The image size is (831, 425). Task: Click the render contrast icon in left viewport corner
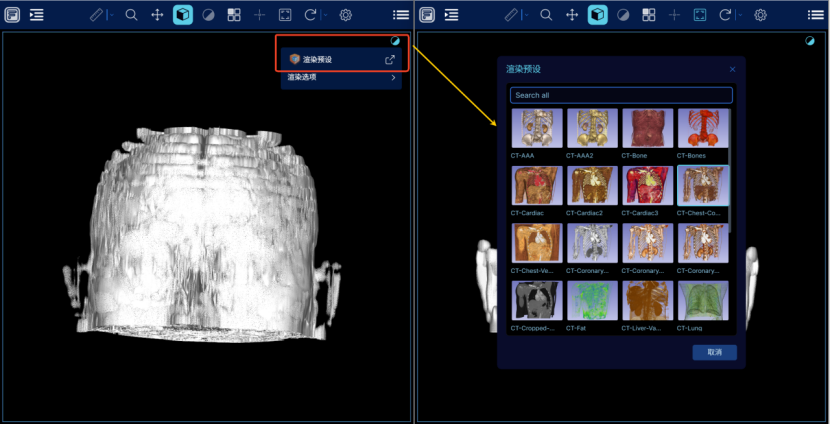point(395,41)
